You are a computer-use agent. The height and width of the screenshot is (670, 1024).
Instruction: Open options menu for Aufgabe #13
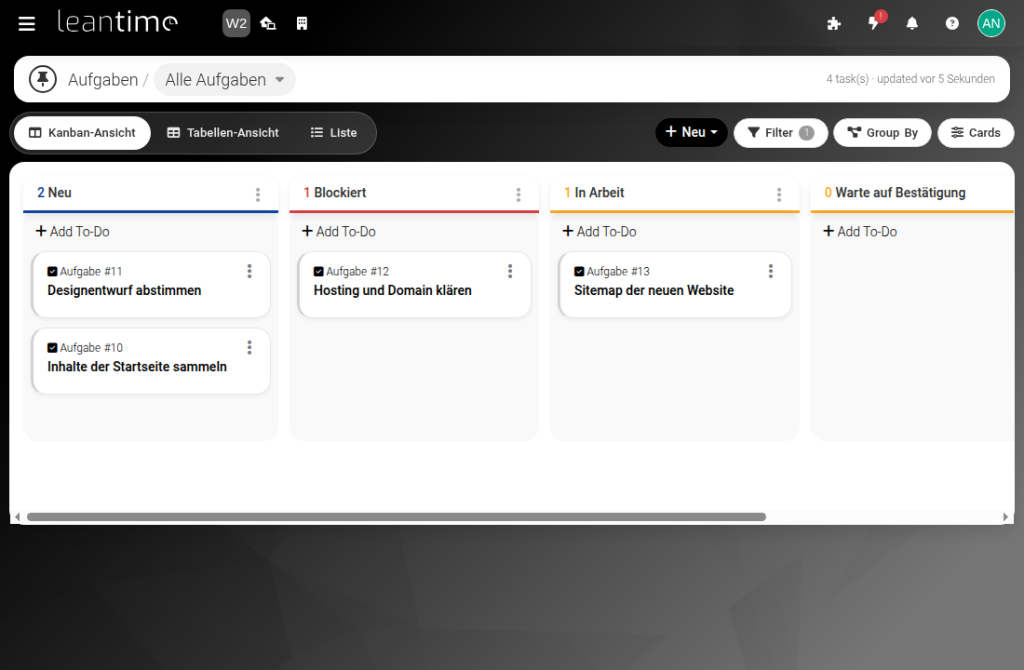click(x=771, y=271)
